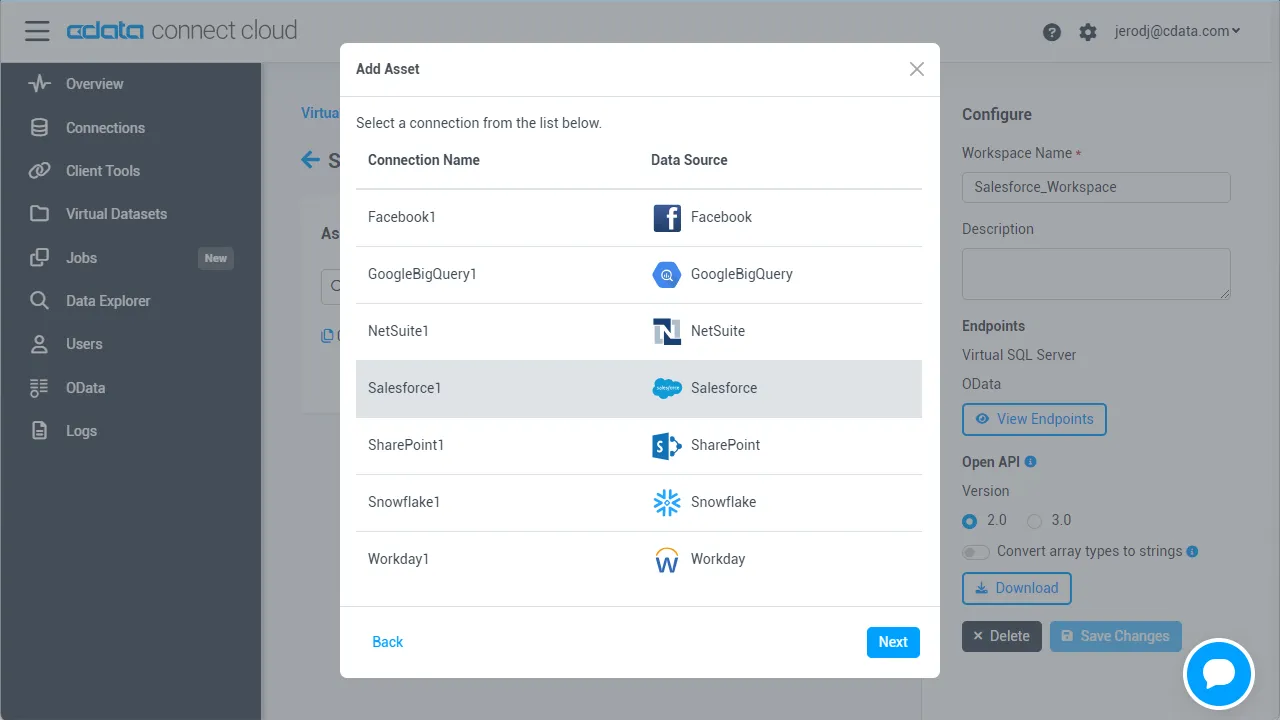Select the Salesforce1 connection name
The height and width of the screenshot is (720, 1280).
point(404,388)
